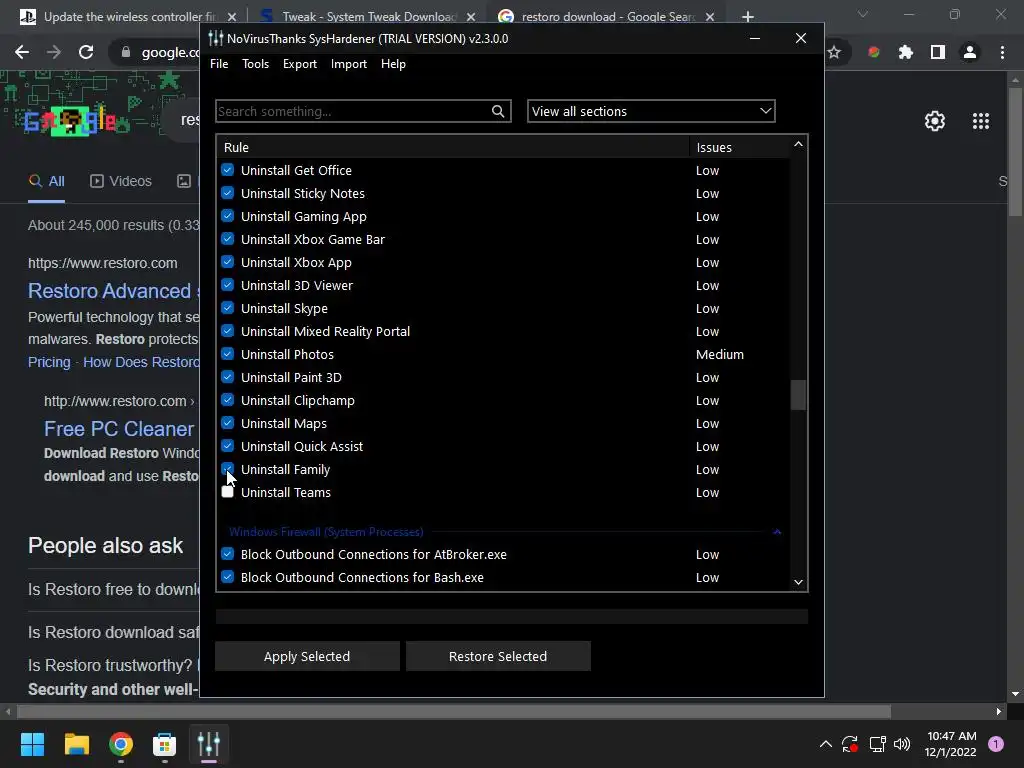Click Chrome's horizontal scrollbar thumb
This screenshot has height=768, width=1024.
(x=454, y=711)
